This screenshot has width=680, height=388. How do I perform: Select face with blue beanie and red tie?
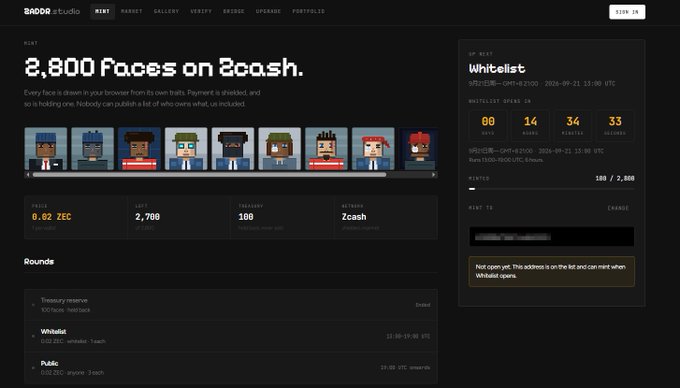(46, 149)
